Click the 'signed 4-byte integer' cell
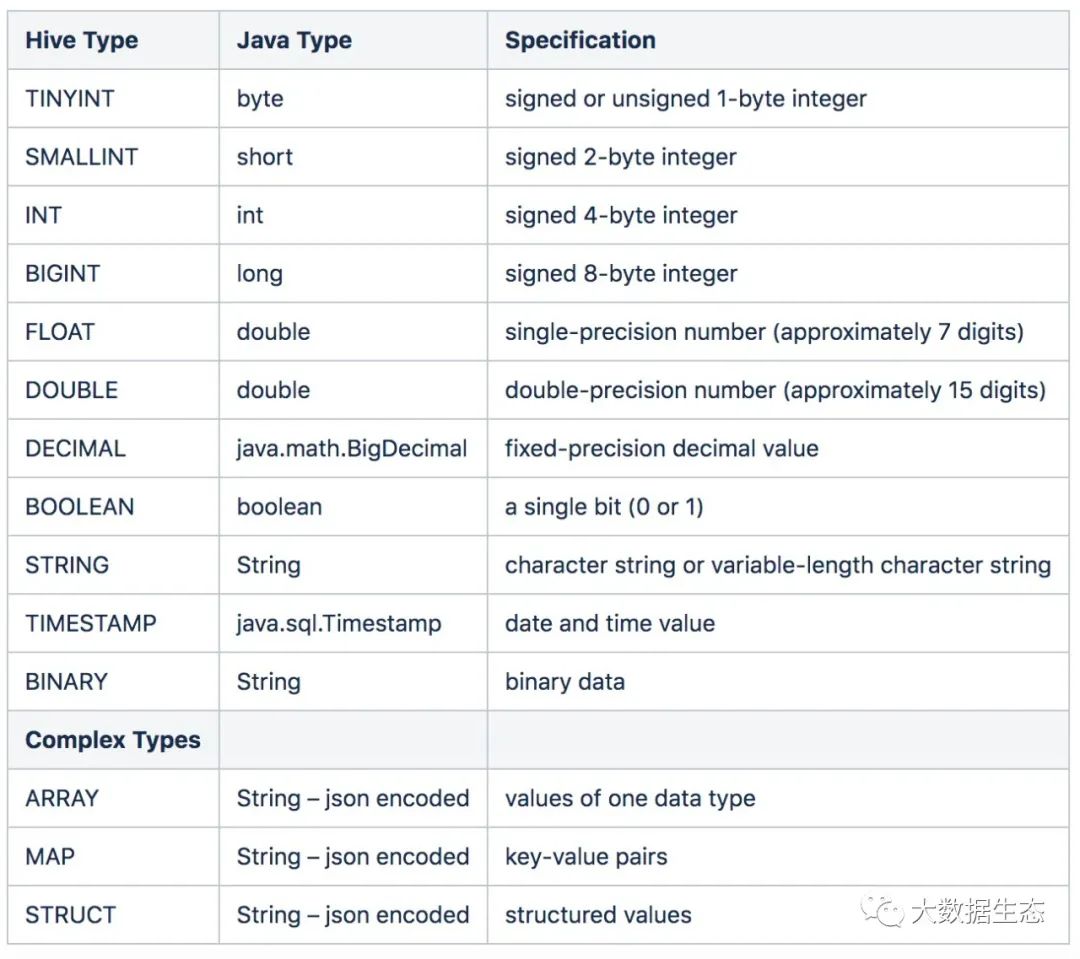This screenshot has width=1080, height=959. 621,216
